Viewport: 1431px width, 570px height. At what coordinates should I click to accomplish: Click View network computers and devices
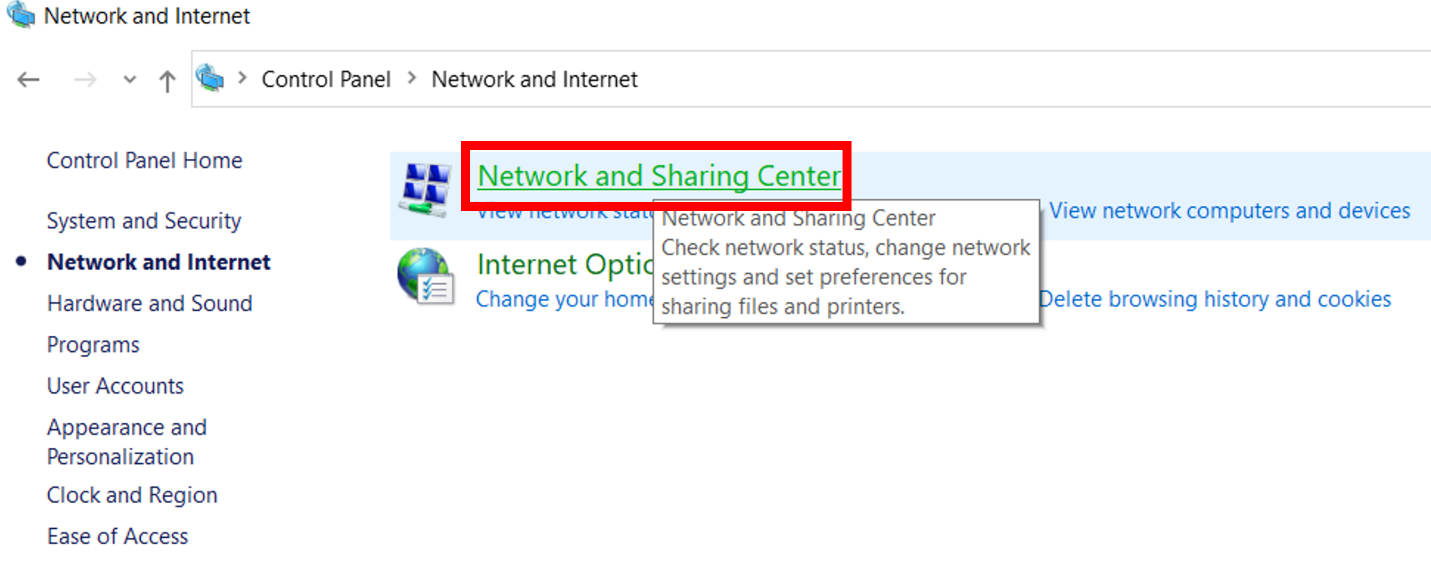pyautogui.click(x=1229, y=211)
